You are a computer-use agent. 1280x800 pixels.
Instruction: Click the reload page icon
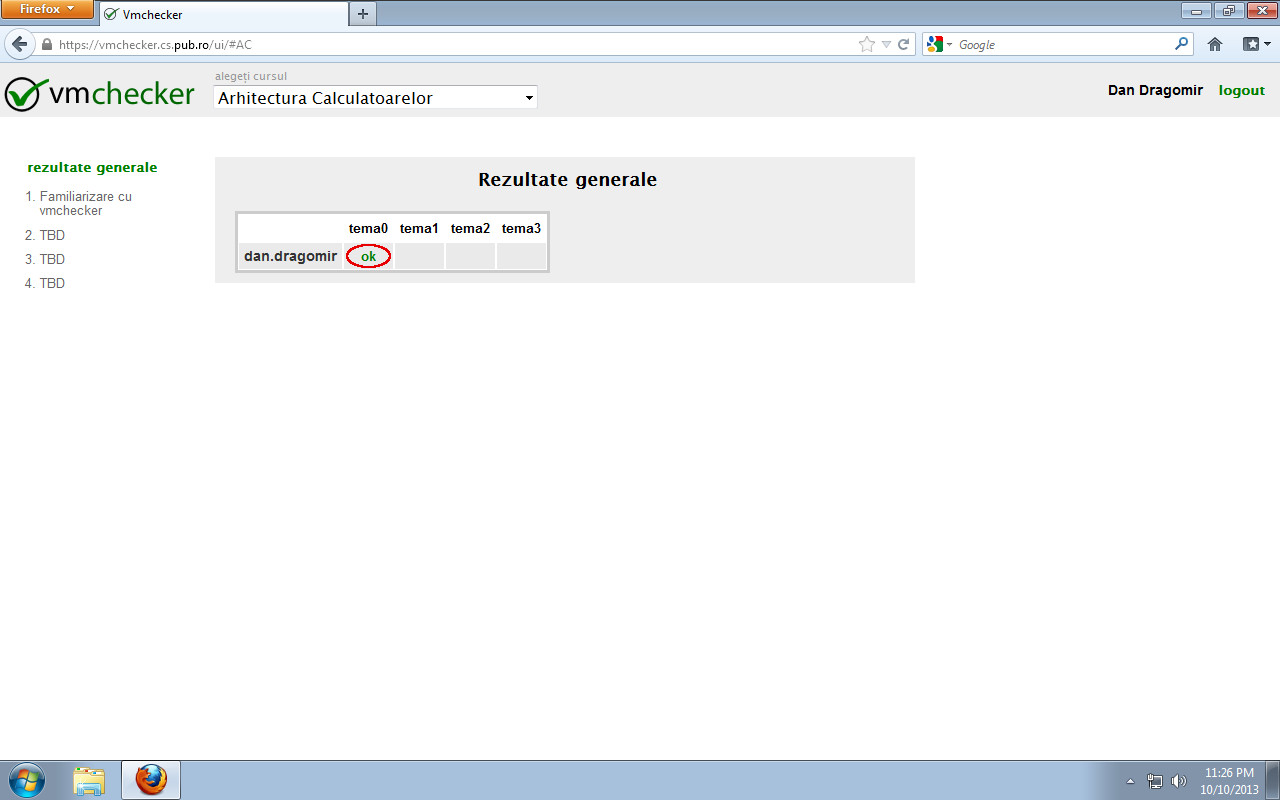pyautogui.click(x=903, y=44)
